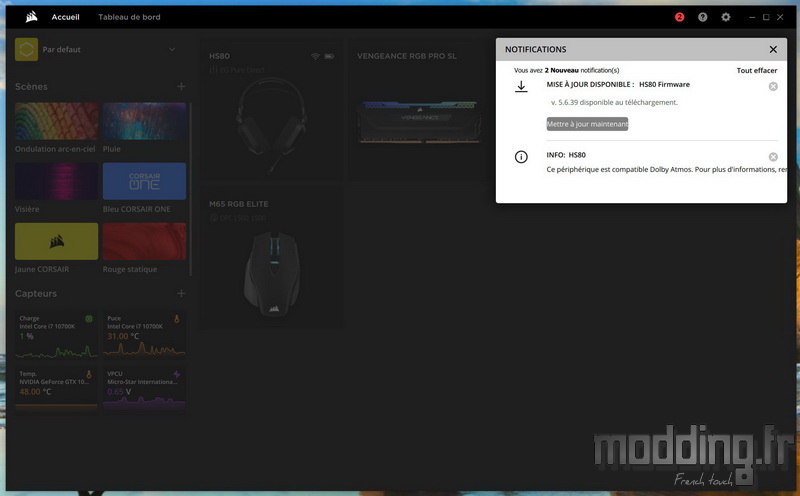Image resolution: width=800 pixels, height=496 pixels.
Task: Open the HS80 headset device card
Action: [x=271, y=109]
